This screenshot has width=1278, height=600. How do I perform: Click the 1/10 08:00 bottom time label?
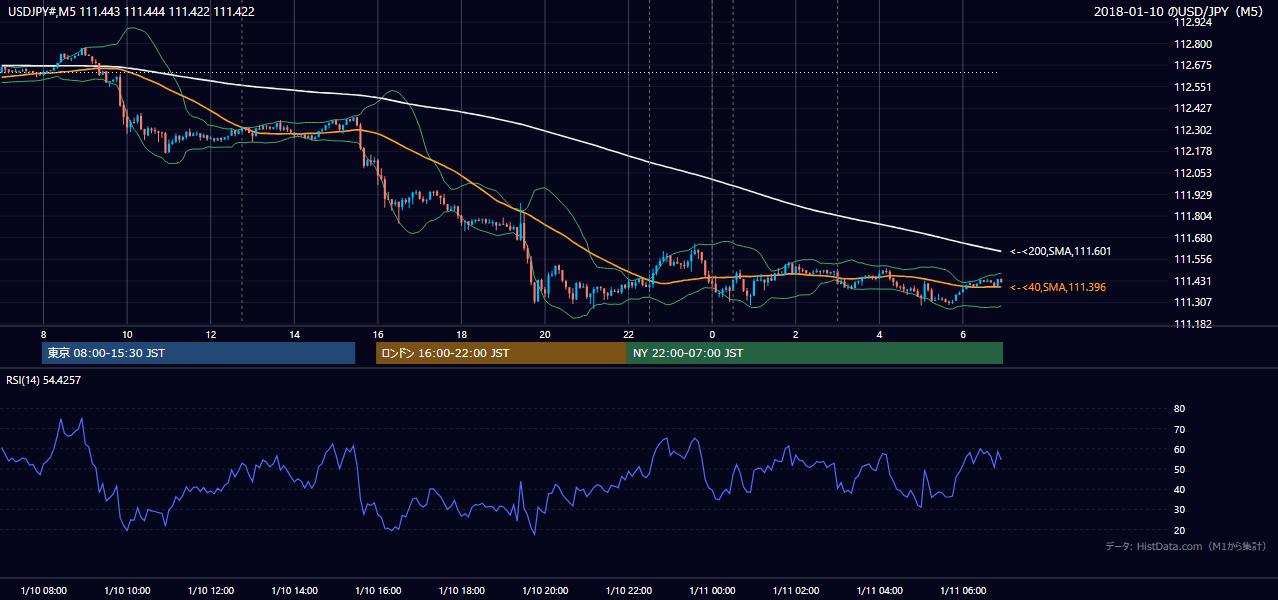(43, 591)
